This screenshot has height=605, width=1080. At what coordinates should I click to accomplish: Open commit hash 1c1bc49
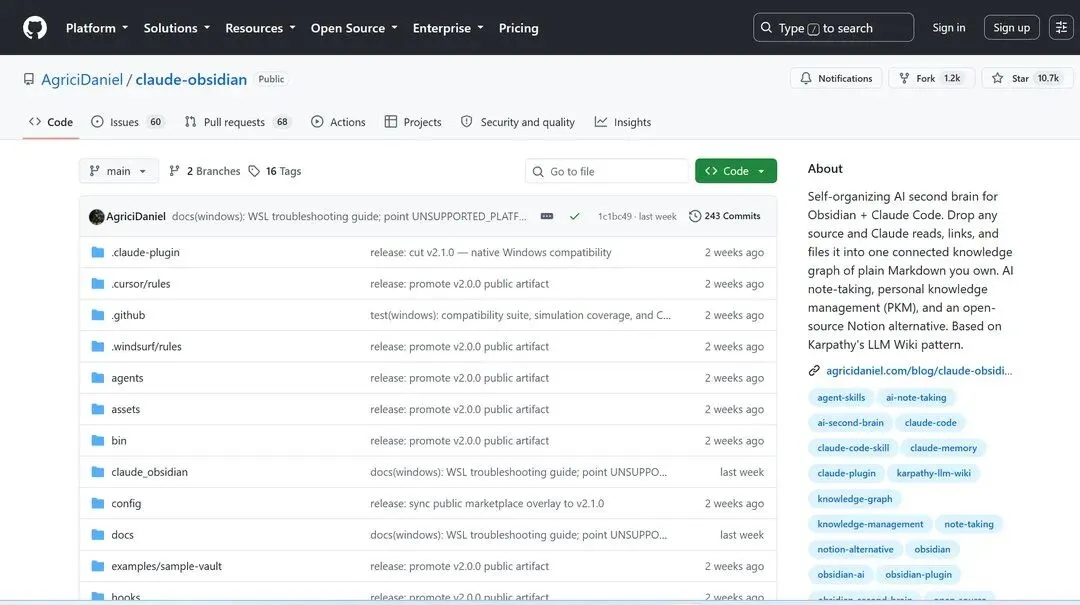(x=614, y=216)
